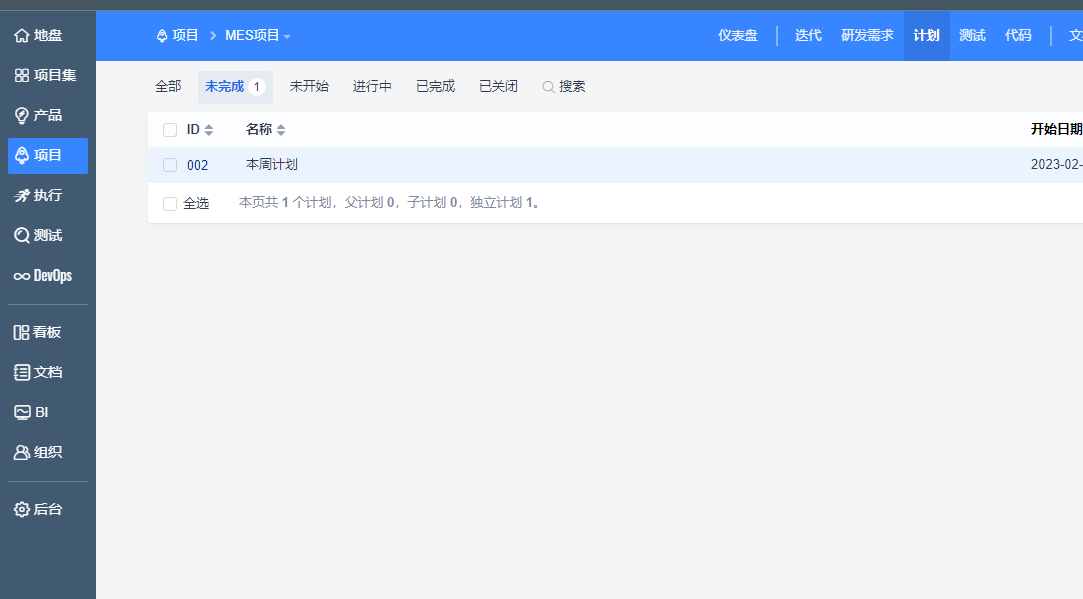Image resolution: width=1083 pixels, height=599 pixels.
Task: Sort plans by ID column arrows
Action: pyautogui.click(x=209, y=130)
